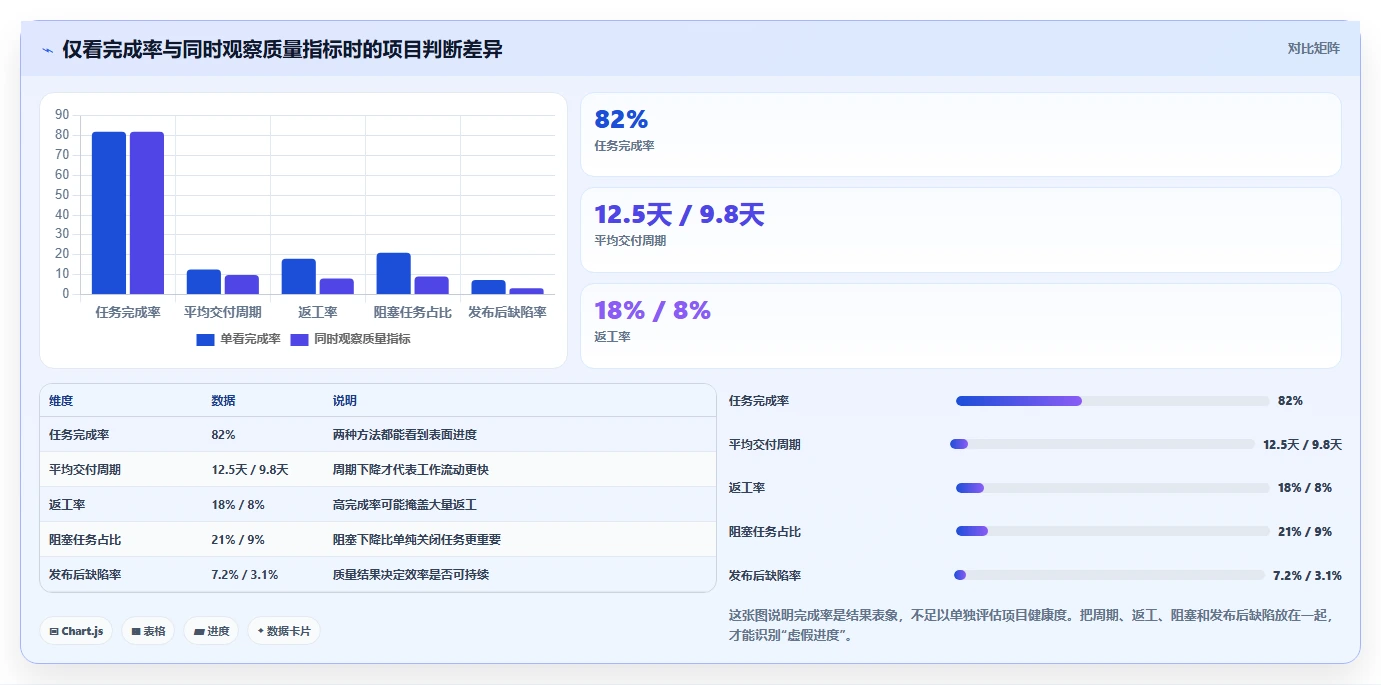The width and height of the screenshot is (1381, 685).
Task: Click the 维度 column header
Action: pos(61,400)
